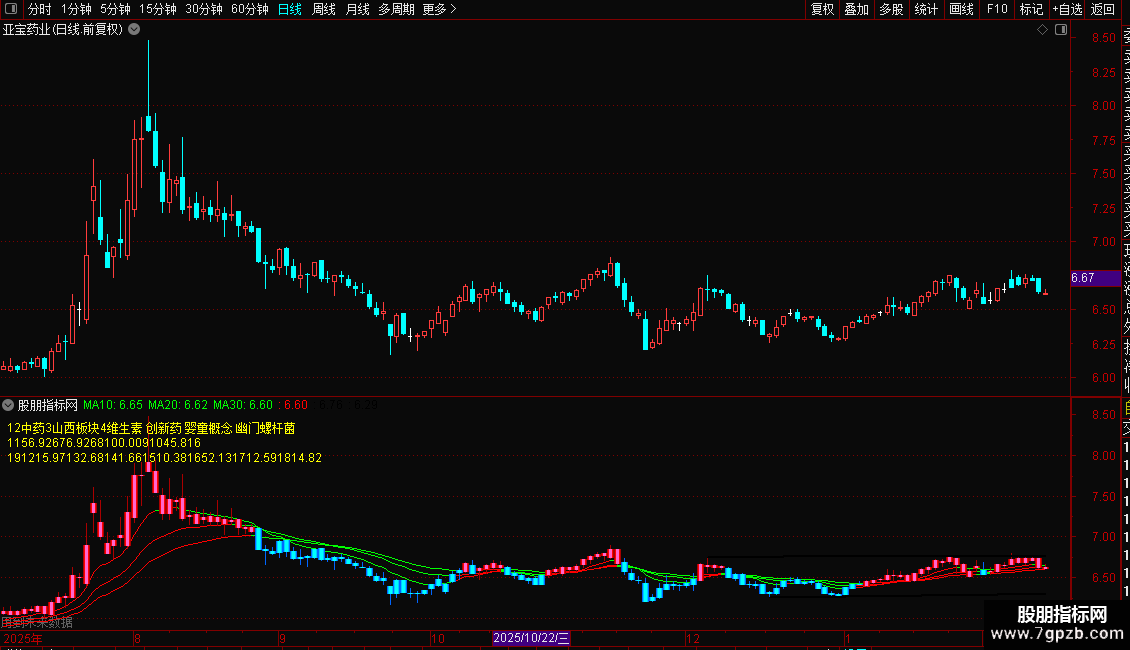This screenshot has width=1130, height=650.
Task: Click the 叠加 overlay button
Action: point(857,9)
